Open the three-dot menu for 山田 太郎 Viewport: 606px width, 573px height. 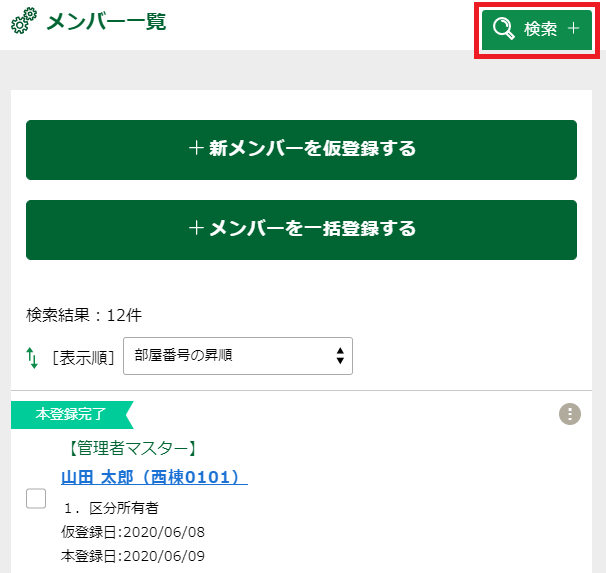[570, 414]
